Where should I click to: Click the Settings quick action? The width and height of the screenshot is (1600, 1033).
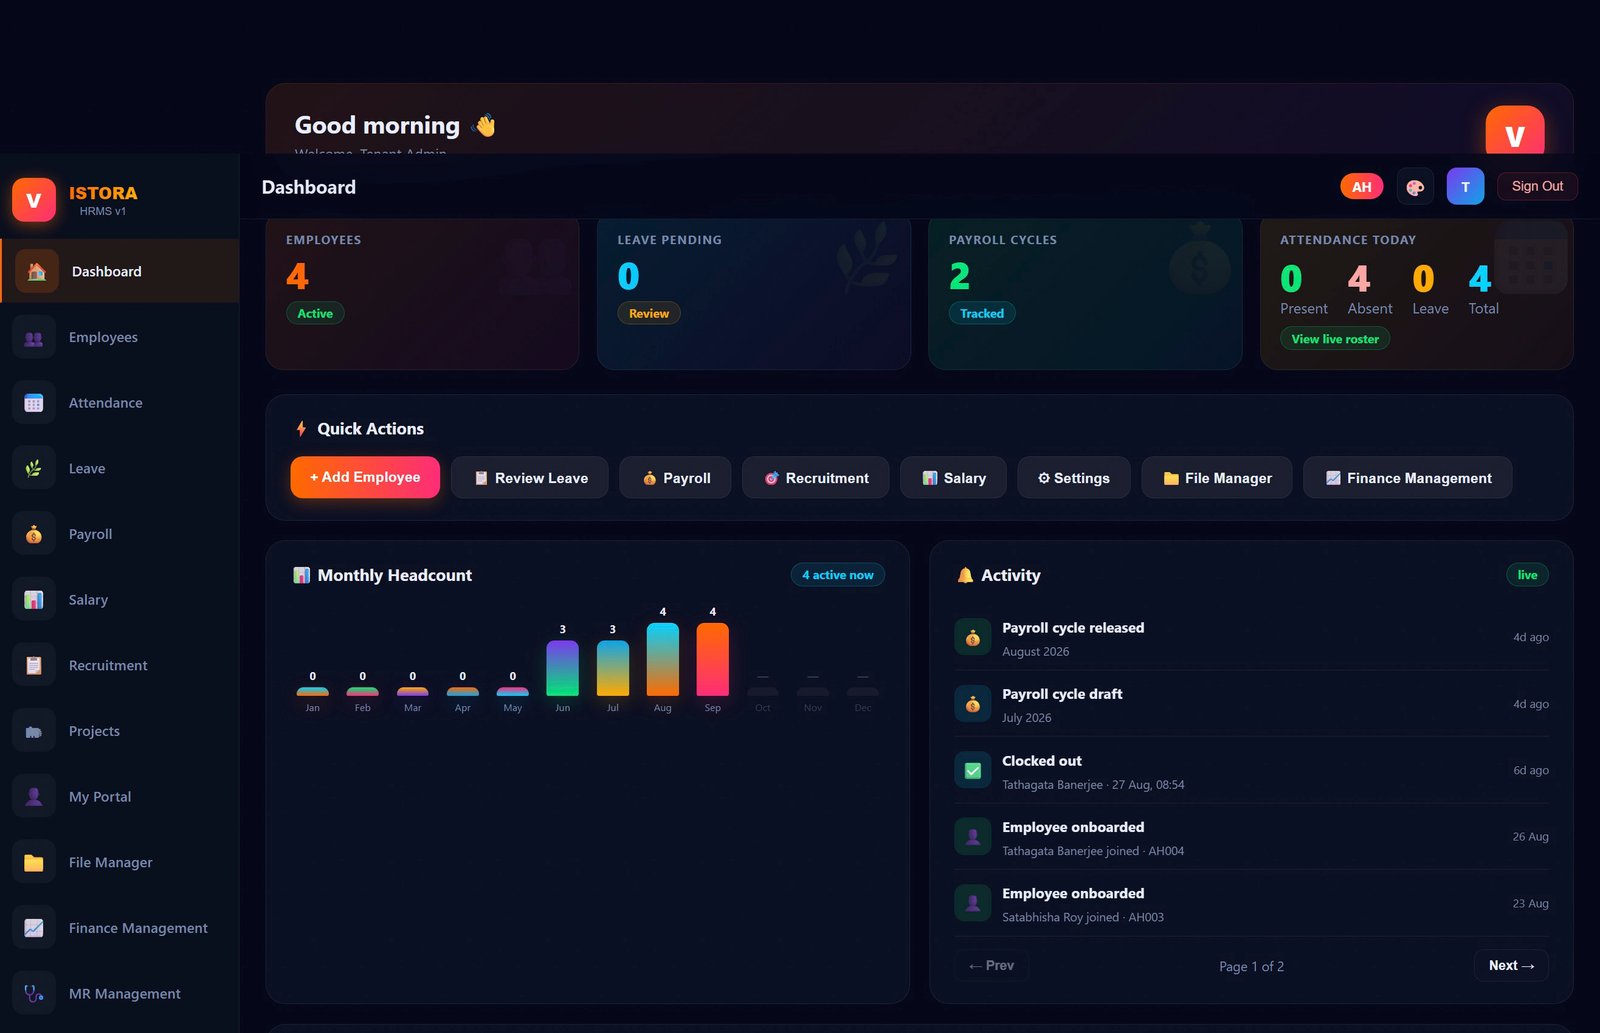point(1074,478)
